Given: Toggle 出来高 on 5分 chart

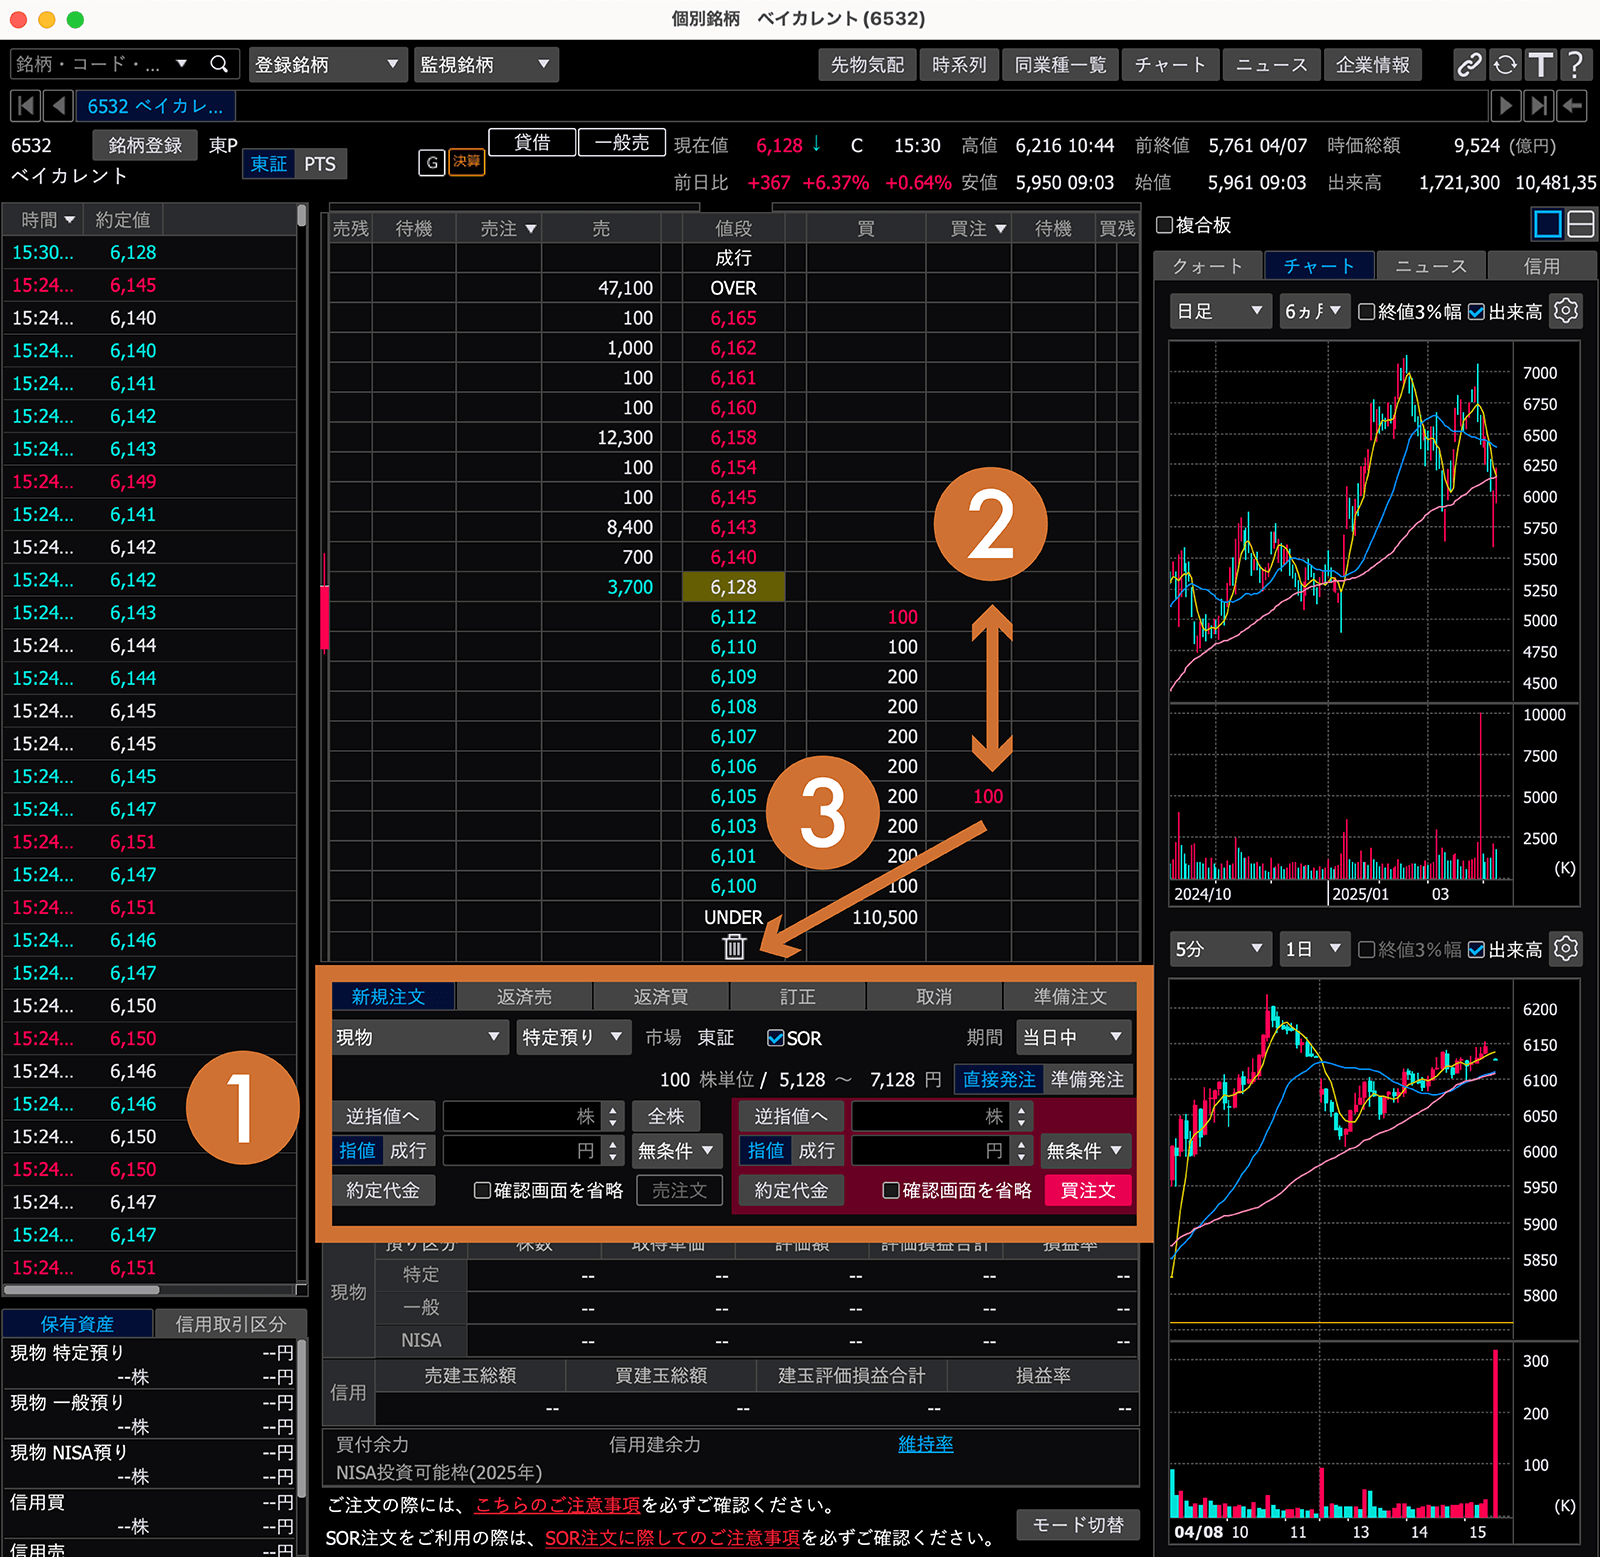Looking at the screenshot, I should tap(1476, 950).
